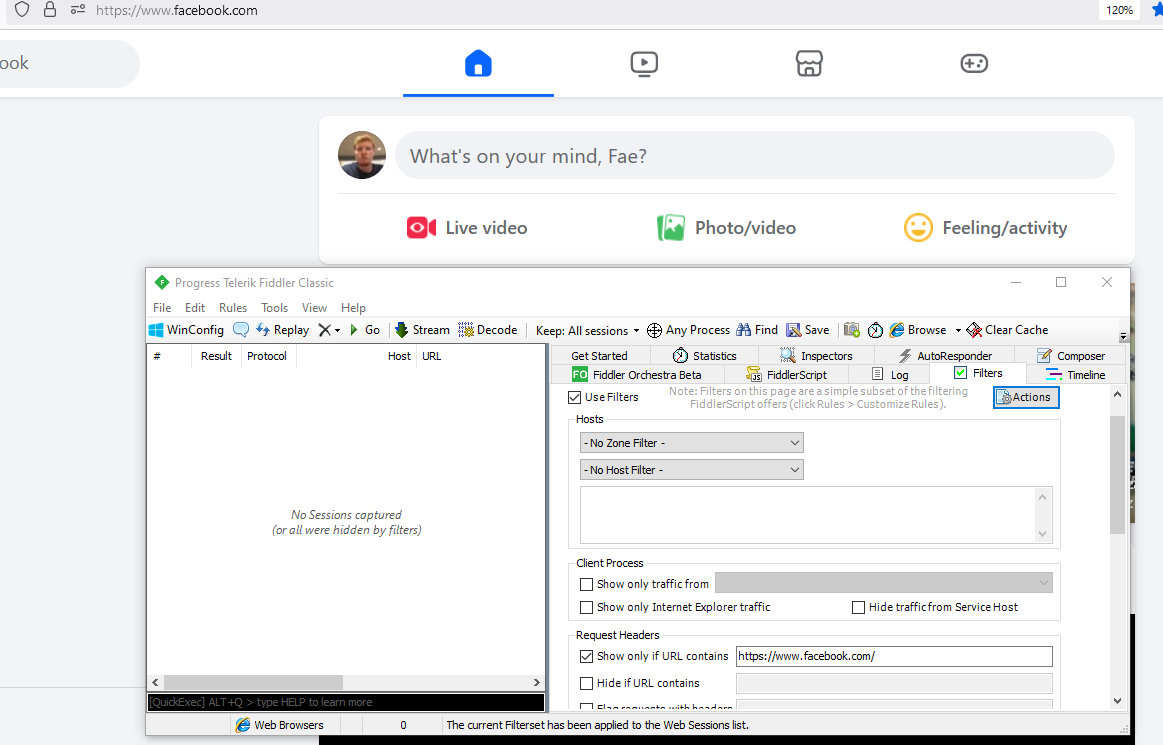Open the Facebook Gaming icon

coord(974,64)
